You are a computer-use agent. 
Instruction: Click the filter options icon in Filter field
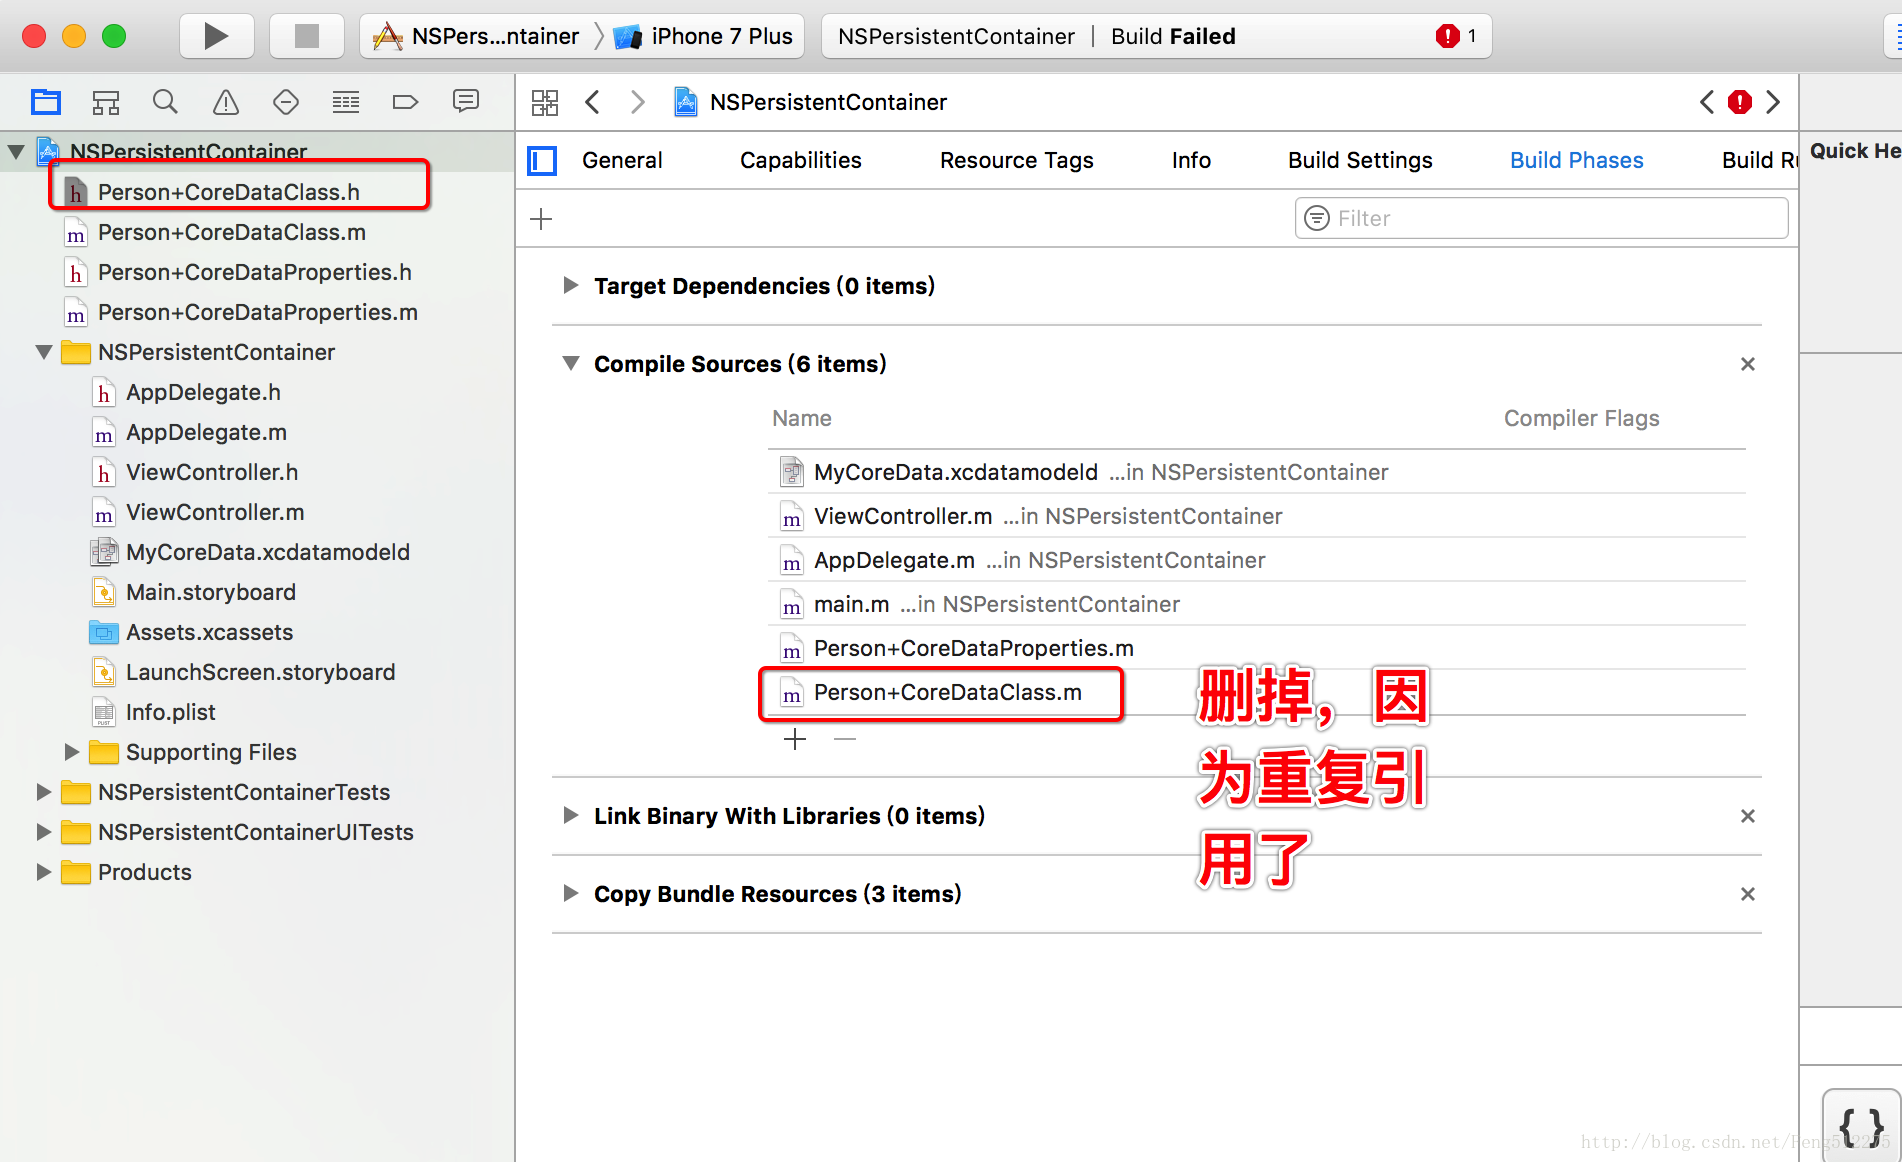click(1318, 218)
